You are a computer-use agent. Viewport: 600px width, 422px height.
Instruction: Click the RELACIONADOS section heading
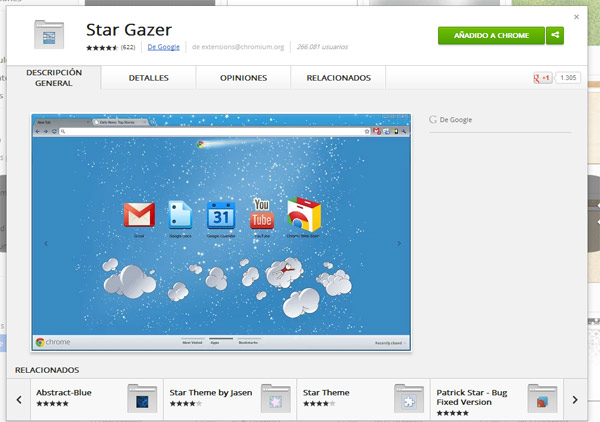[47, 370]
